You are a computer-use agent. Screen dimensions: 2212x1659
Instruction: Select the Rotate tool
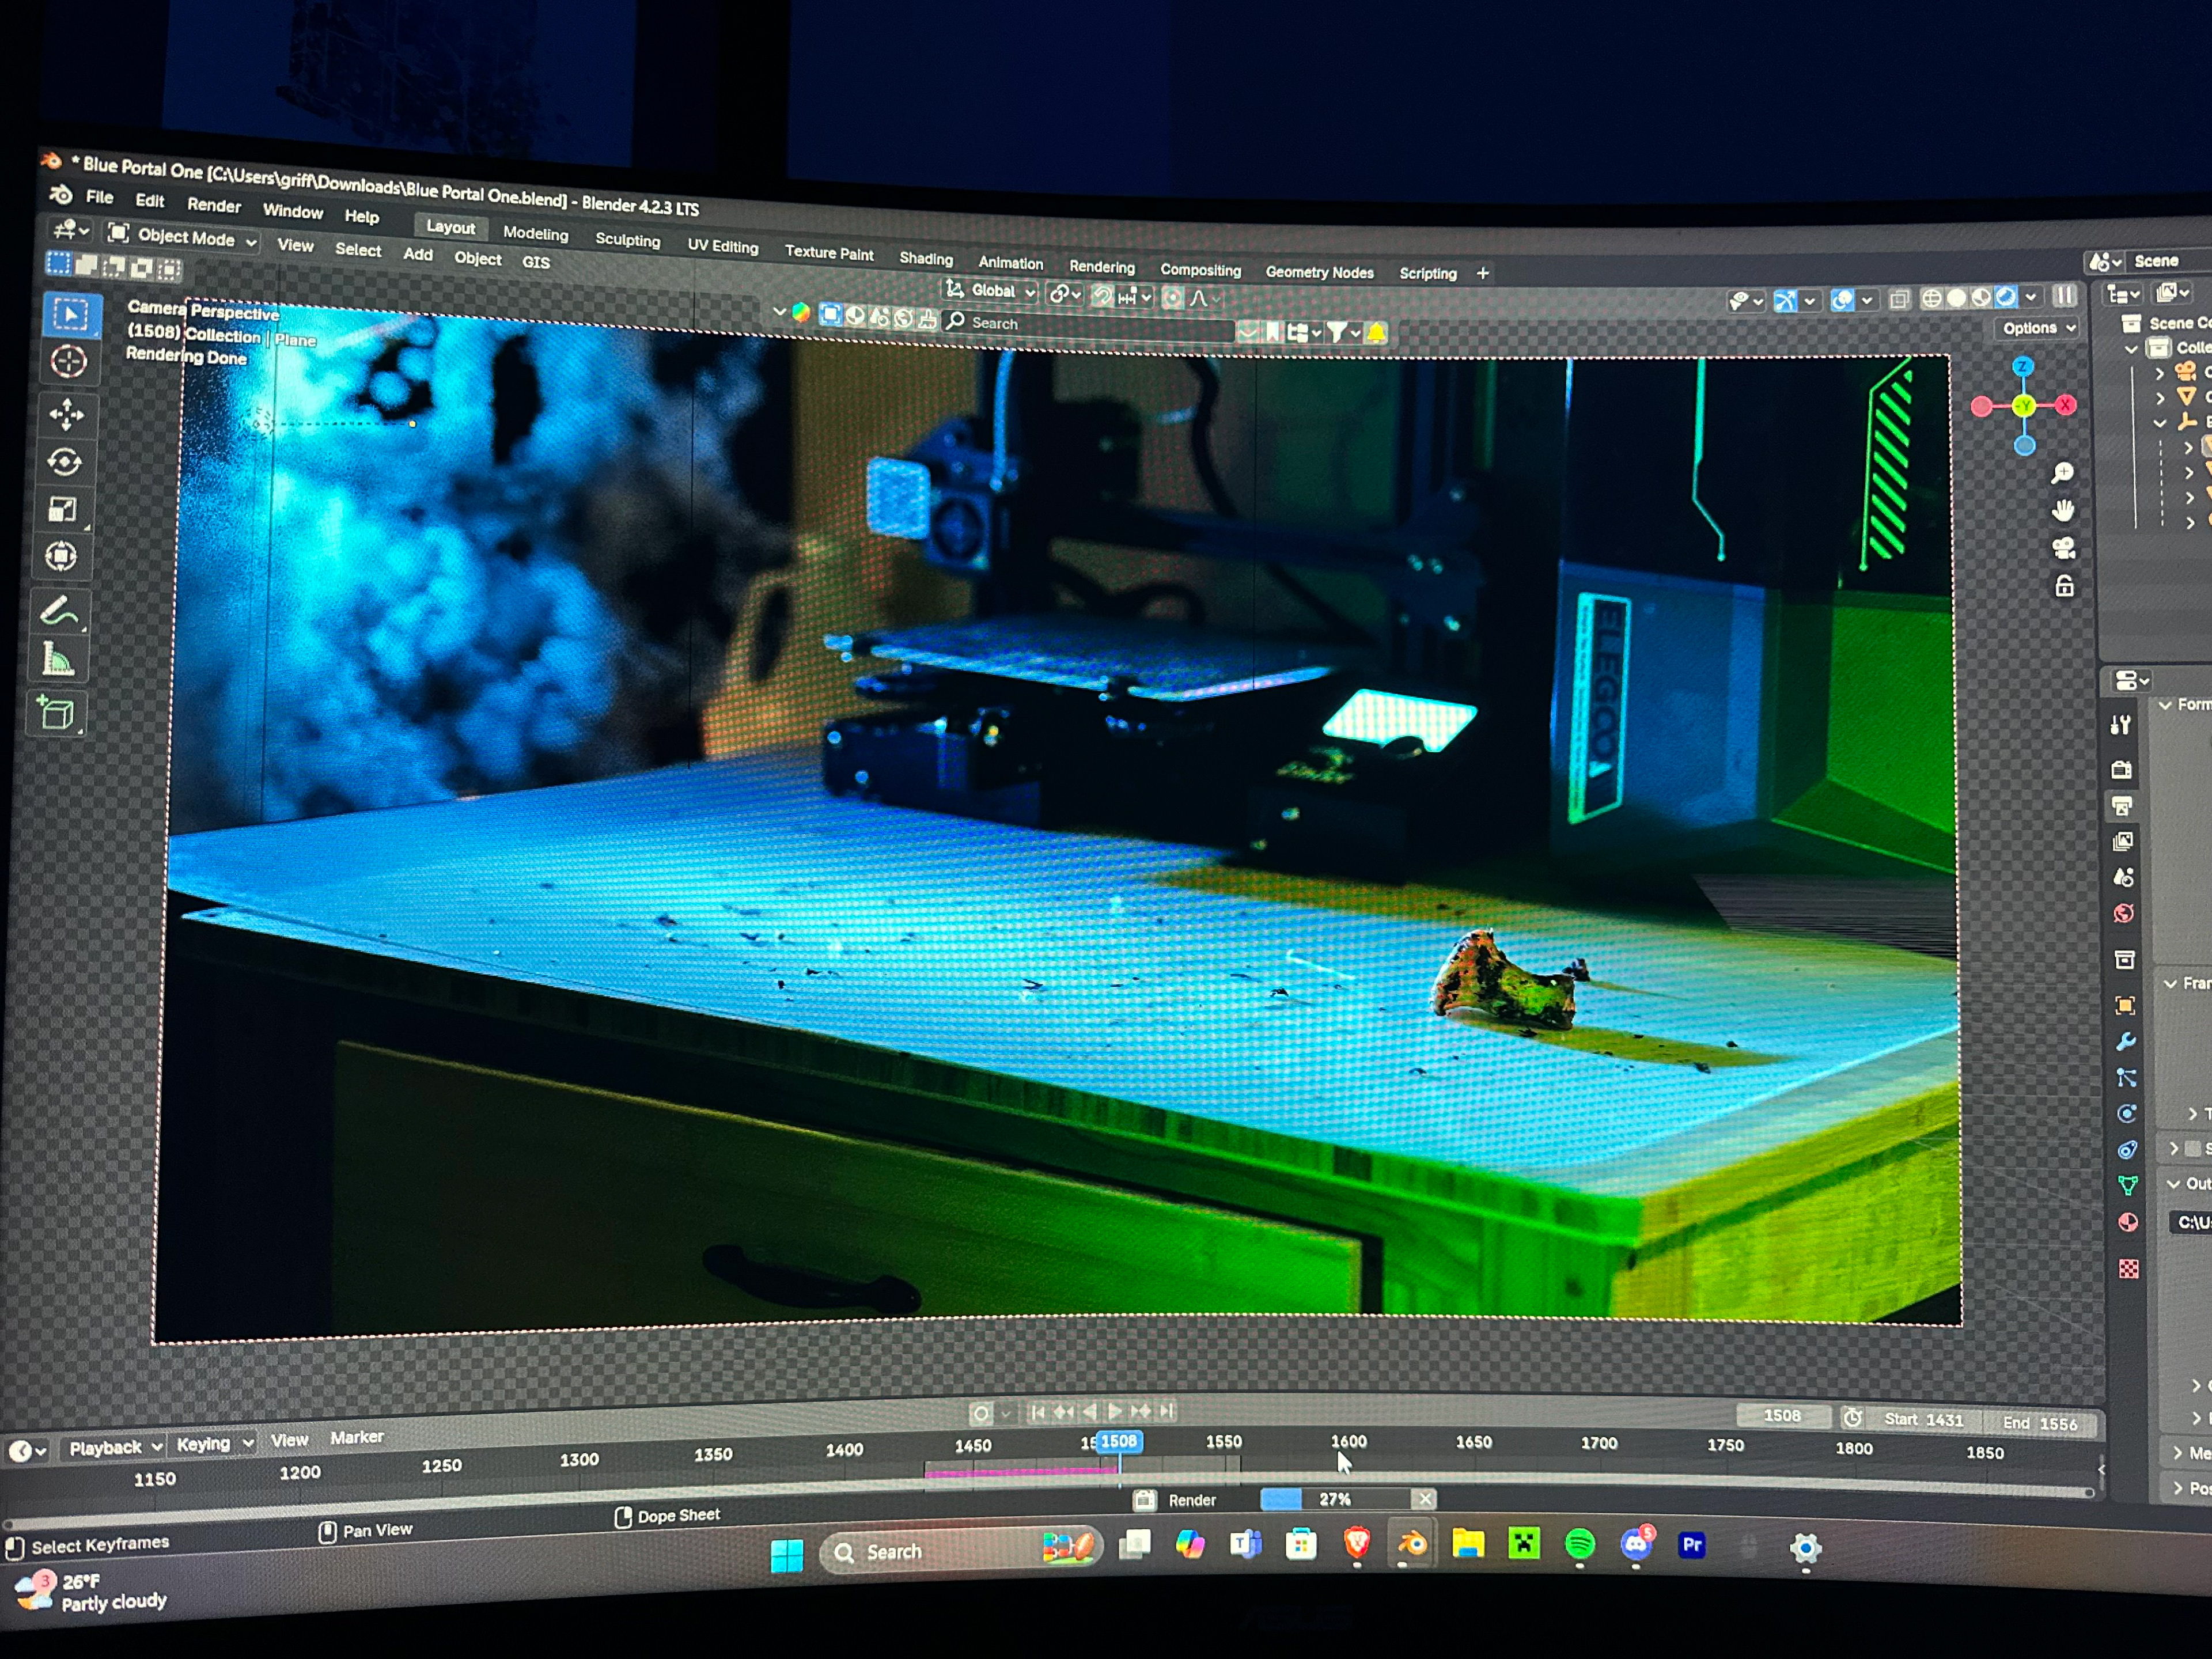click(x=65, y=462)
